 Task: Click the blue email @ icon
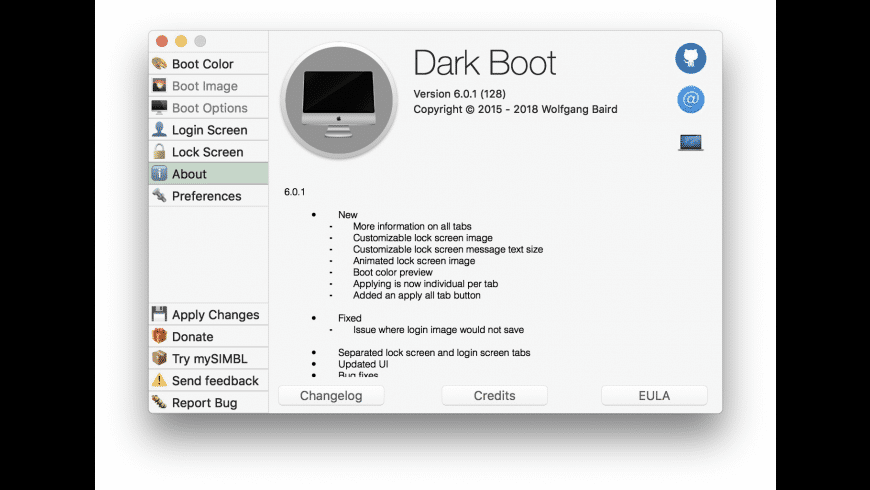pos(690,100)
